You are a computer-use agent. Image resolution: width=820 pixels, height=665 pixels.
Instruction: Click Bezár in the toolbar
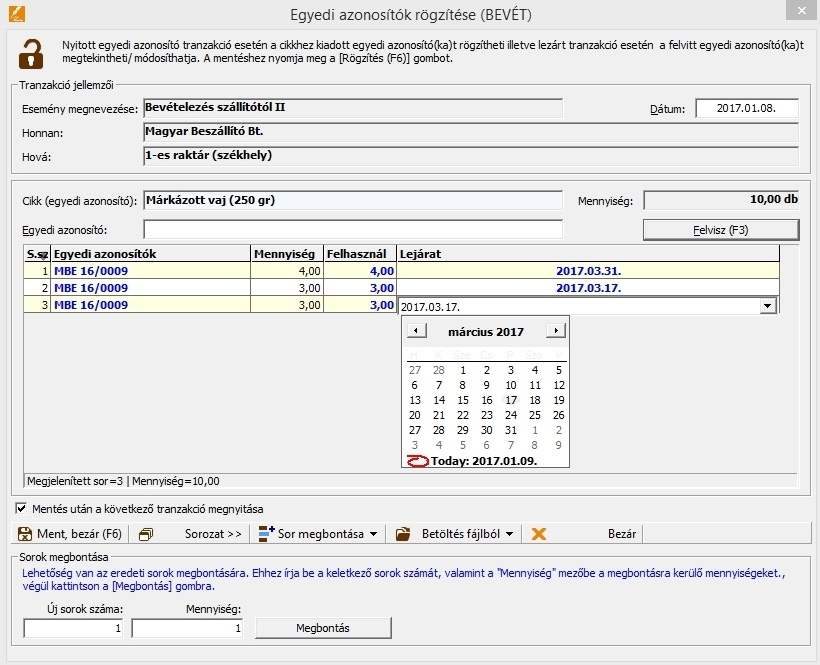click(x=622, y=534)
